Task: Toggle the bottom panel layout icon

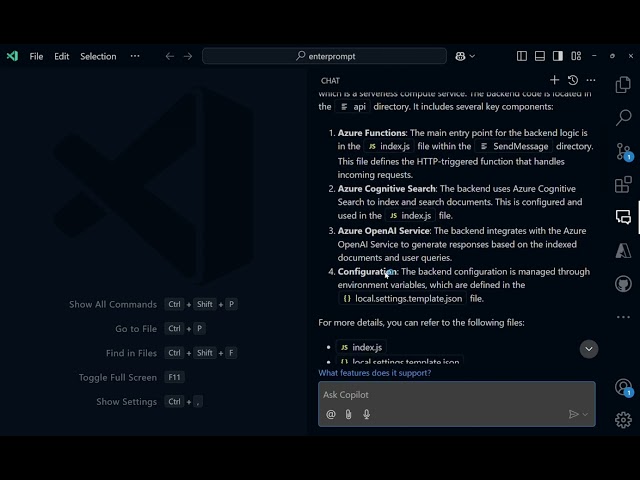Action: (x=540, y=56)
